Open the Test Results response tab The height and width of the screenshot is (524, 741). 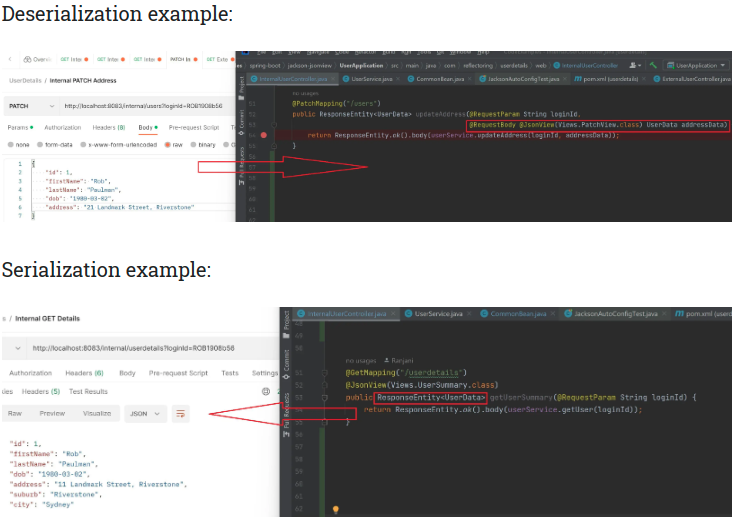[88, 392]
